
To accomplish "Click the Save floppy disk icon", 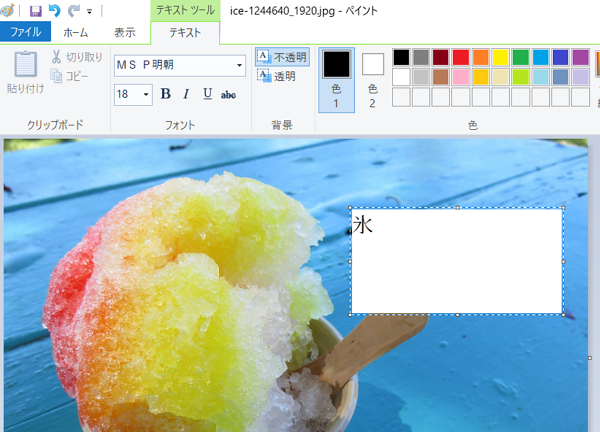I will click(36, 11).
